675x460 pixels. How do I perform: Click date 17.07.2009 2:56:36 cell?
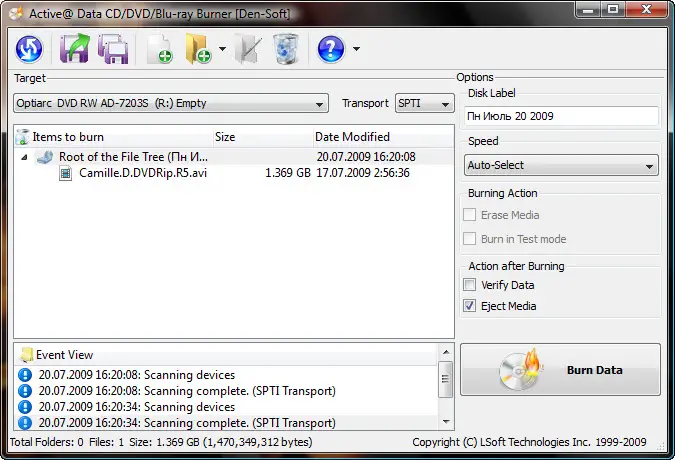point(363,173)
